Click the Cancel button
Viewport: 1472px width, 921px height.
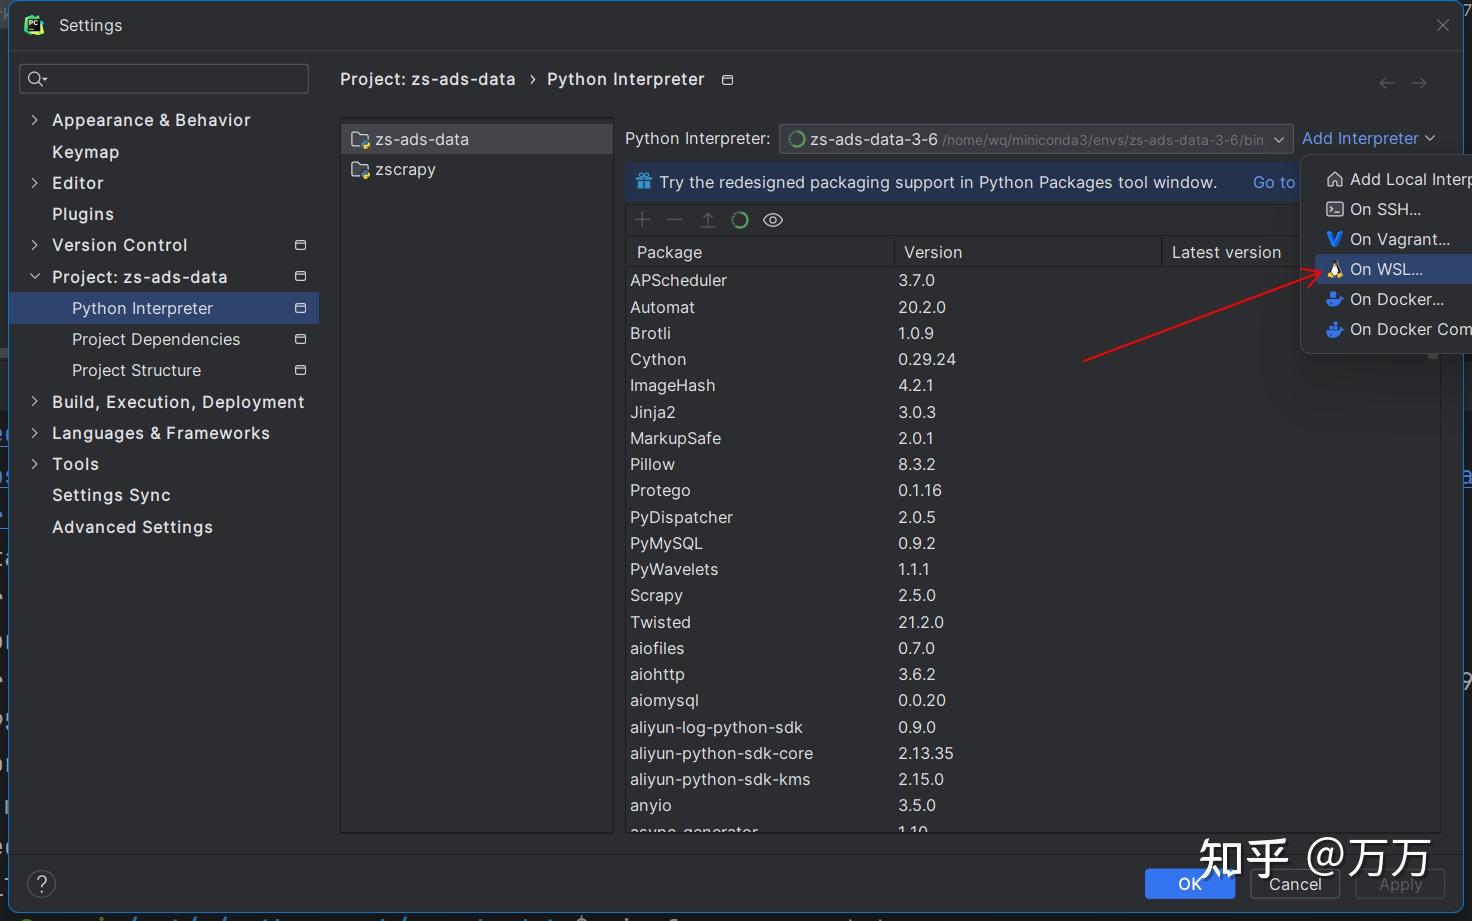(x=1295, y=884)
